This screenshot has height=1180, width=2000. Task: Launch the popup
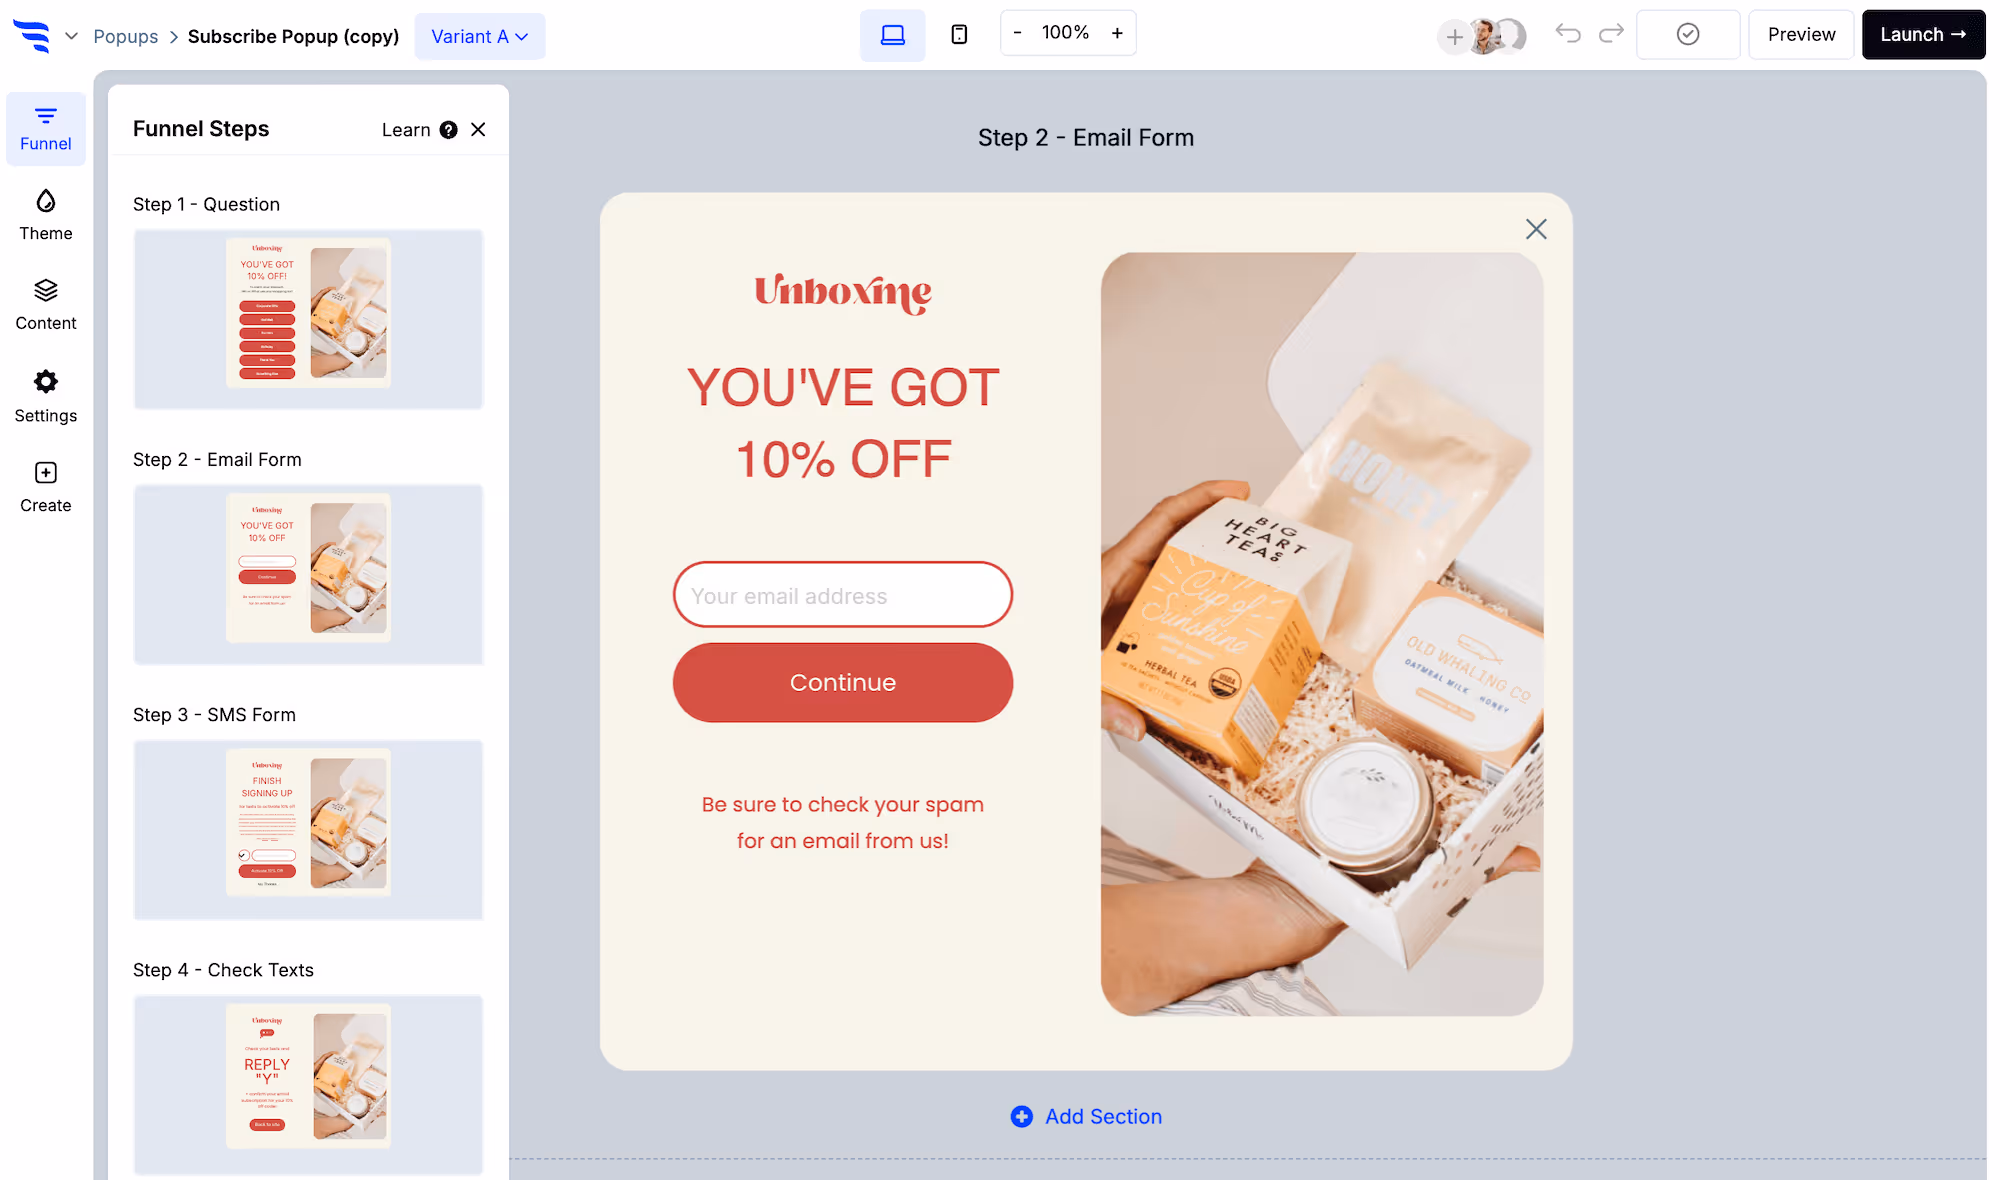point(1923,35)
